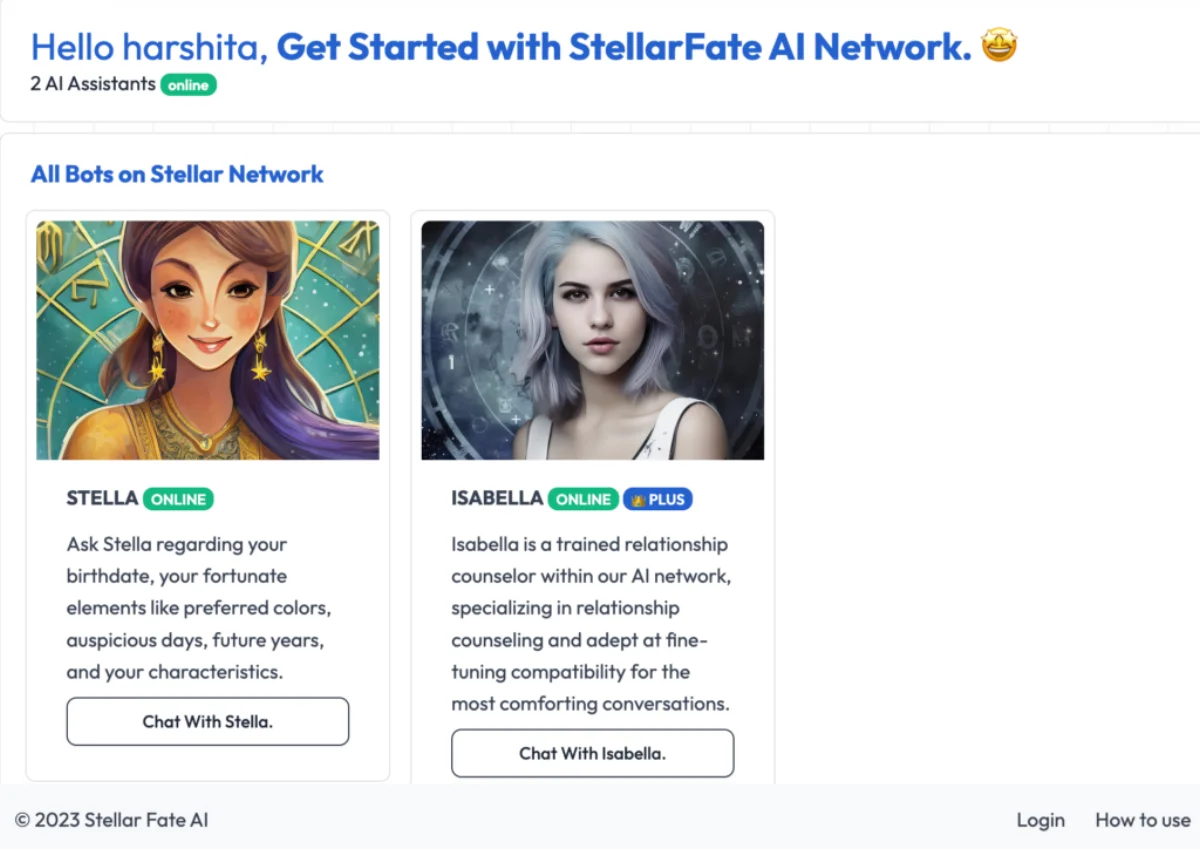The width and height of the screenshot is (1200, 849).
Task: Click the ONLINE badge on Stella's card
Action: coord(178,499)
